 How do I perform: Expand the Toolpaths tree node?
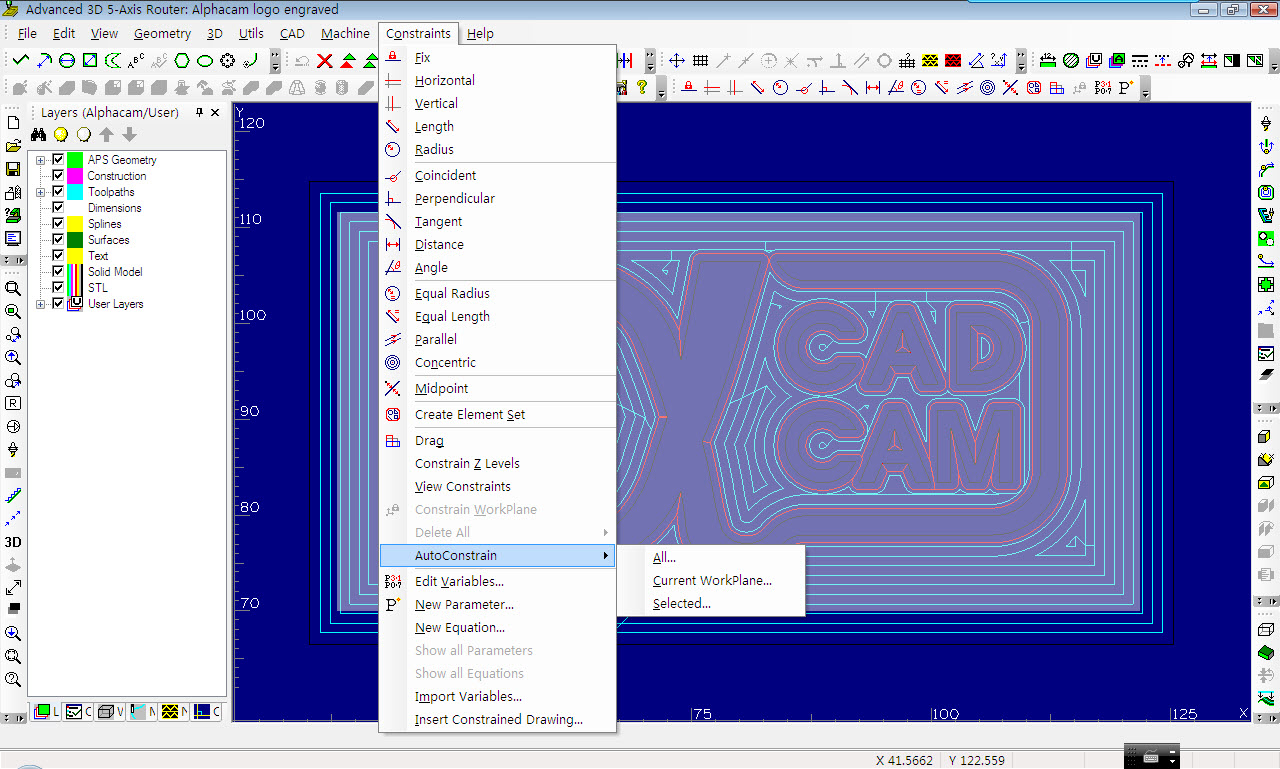click(41, 192)
